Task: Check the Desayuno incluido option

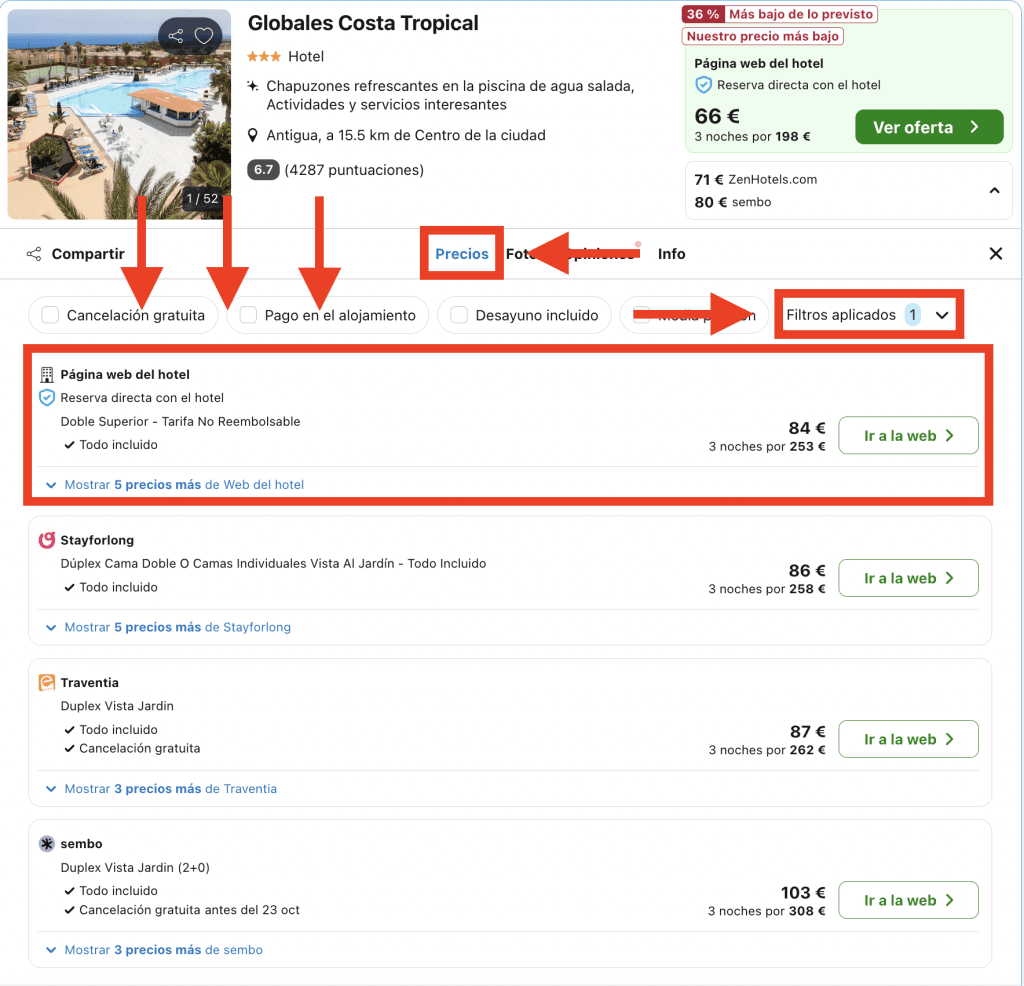Action: [x=459, y=316]
